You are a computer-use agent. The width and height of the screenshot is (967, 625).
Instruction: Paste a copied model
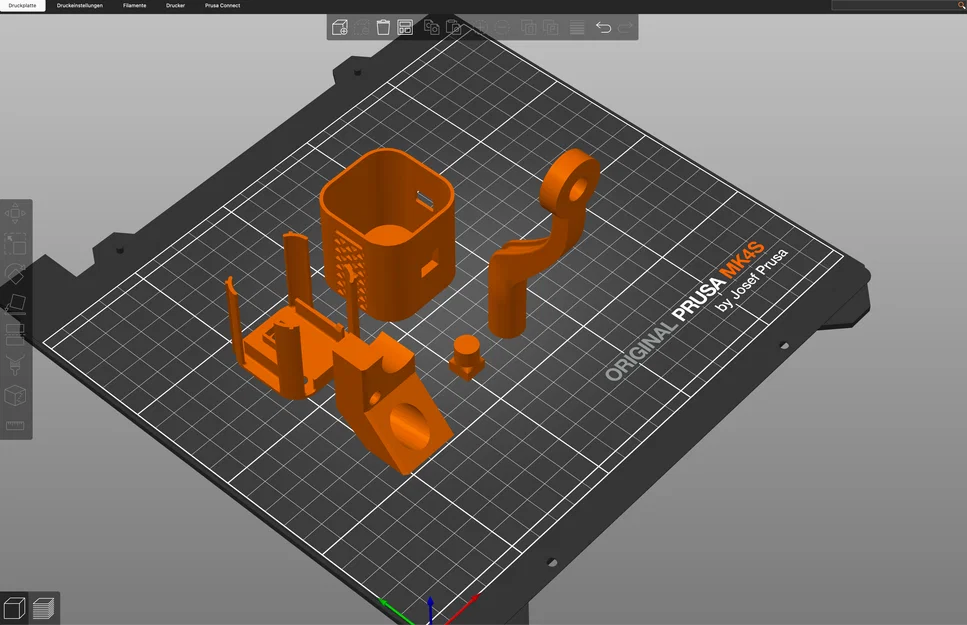[x=454, y=28]
